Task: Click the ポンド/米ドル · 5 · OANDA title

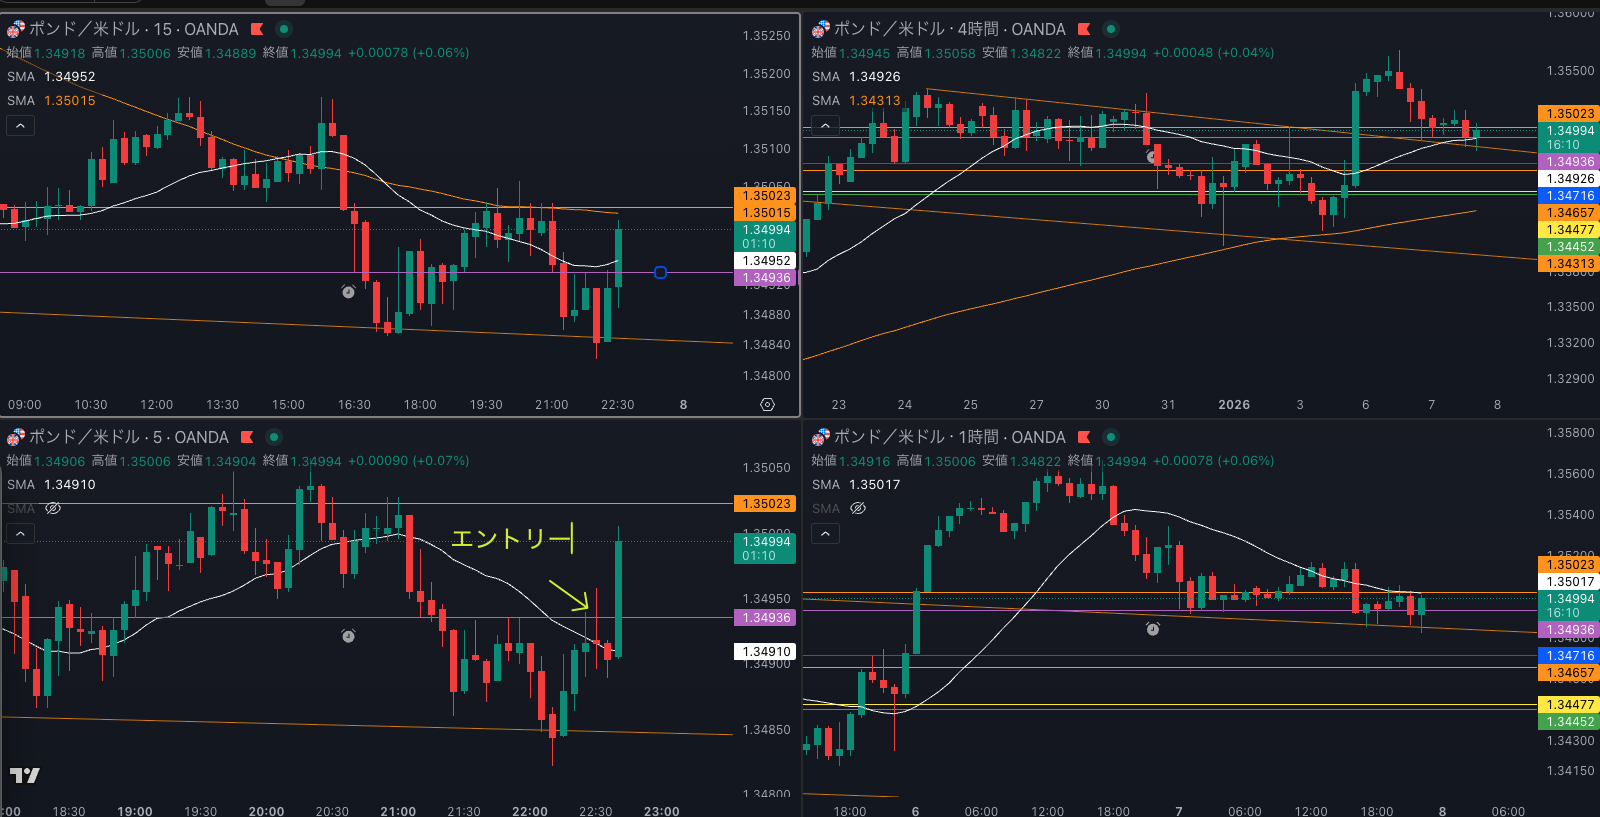Action: tap(128, 438)
